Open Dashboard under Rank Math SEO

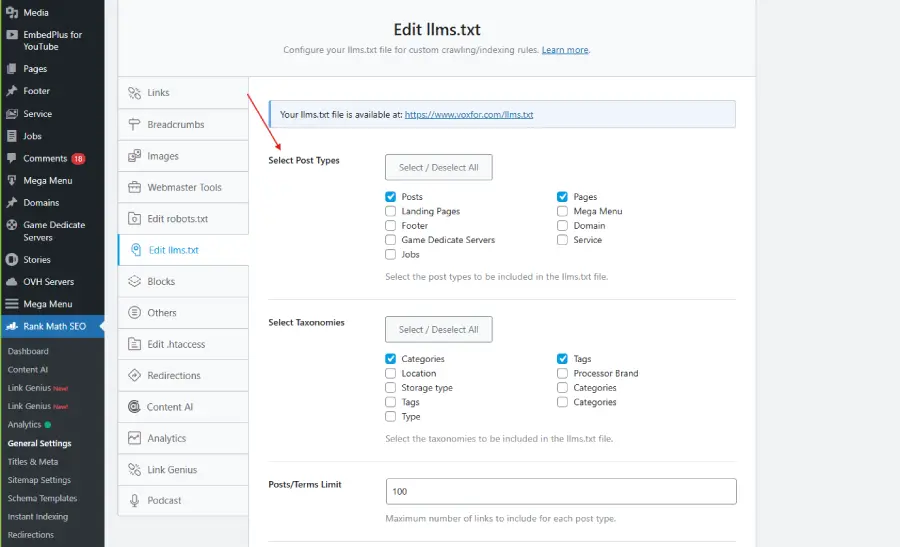coord(28,351)
